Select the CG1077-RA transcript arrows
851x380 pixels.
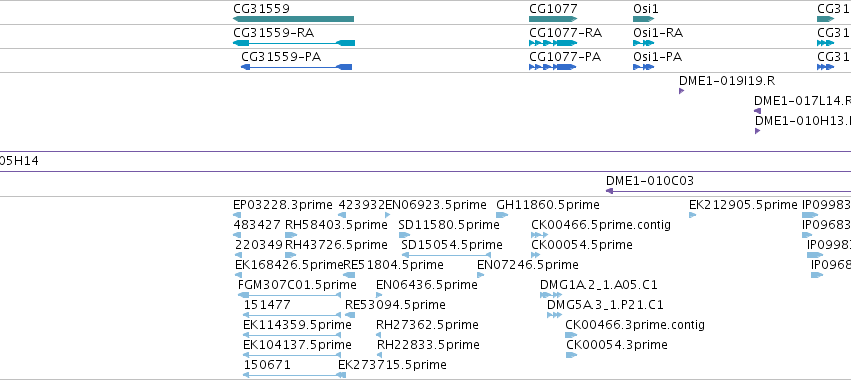tap(553, 43)
